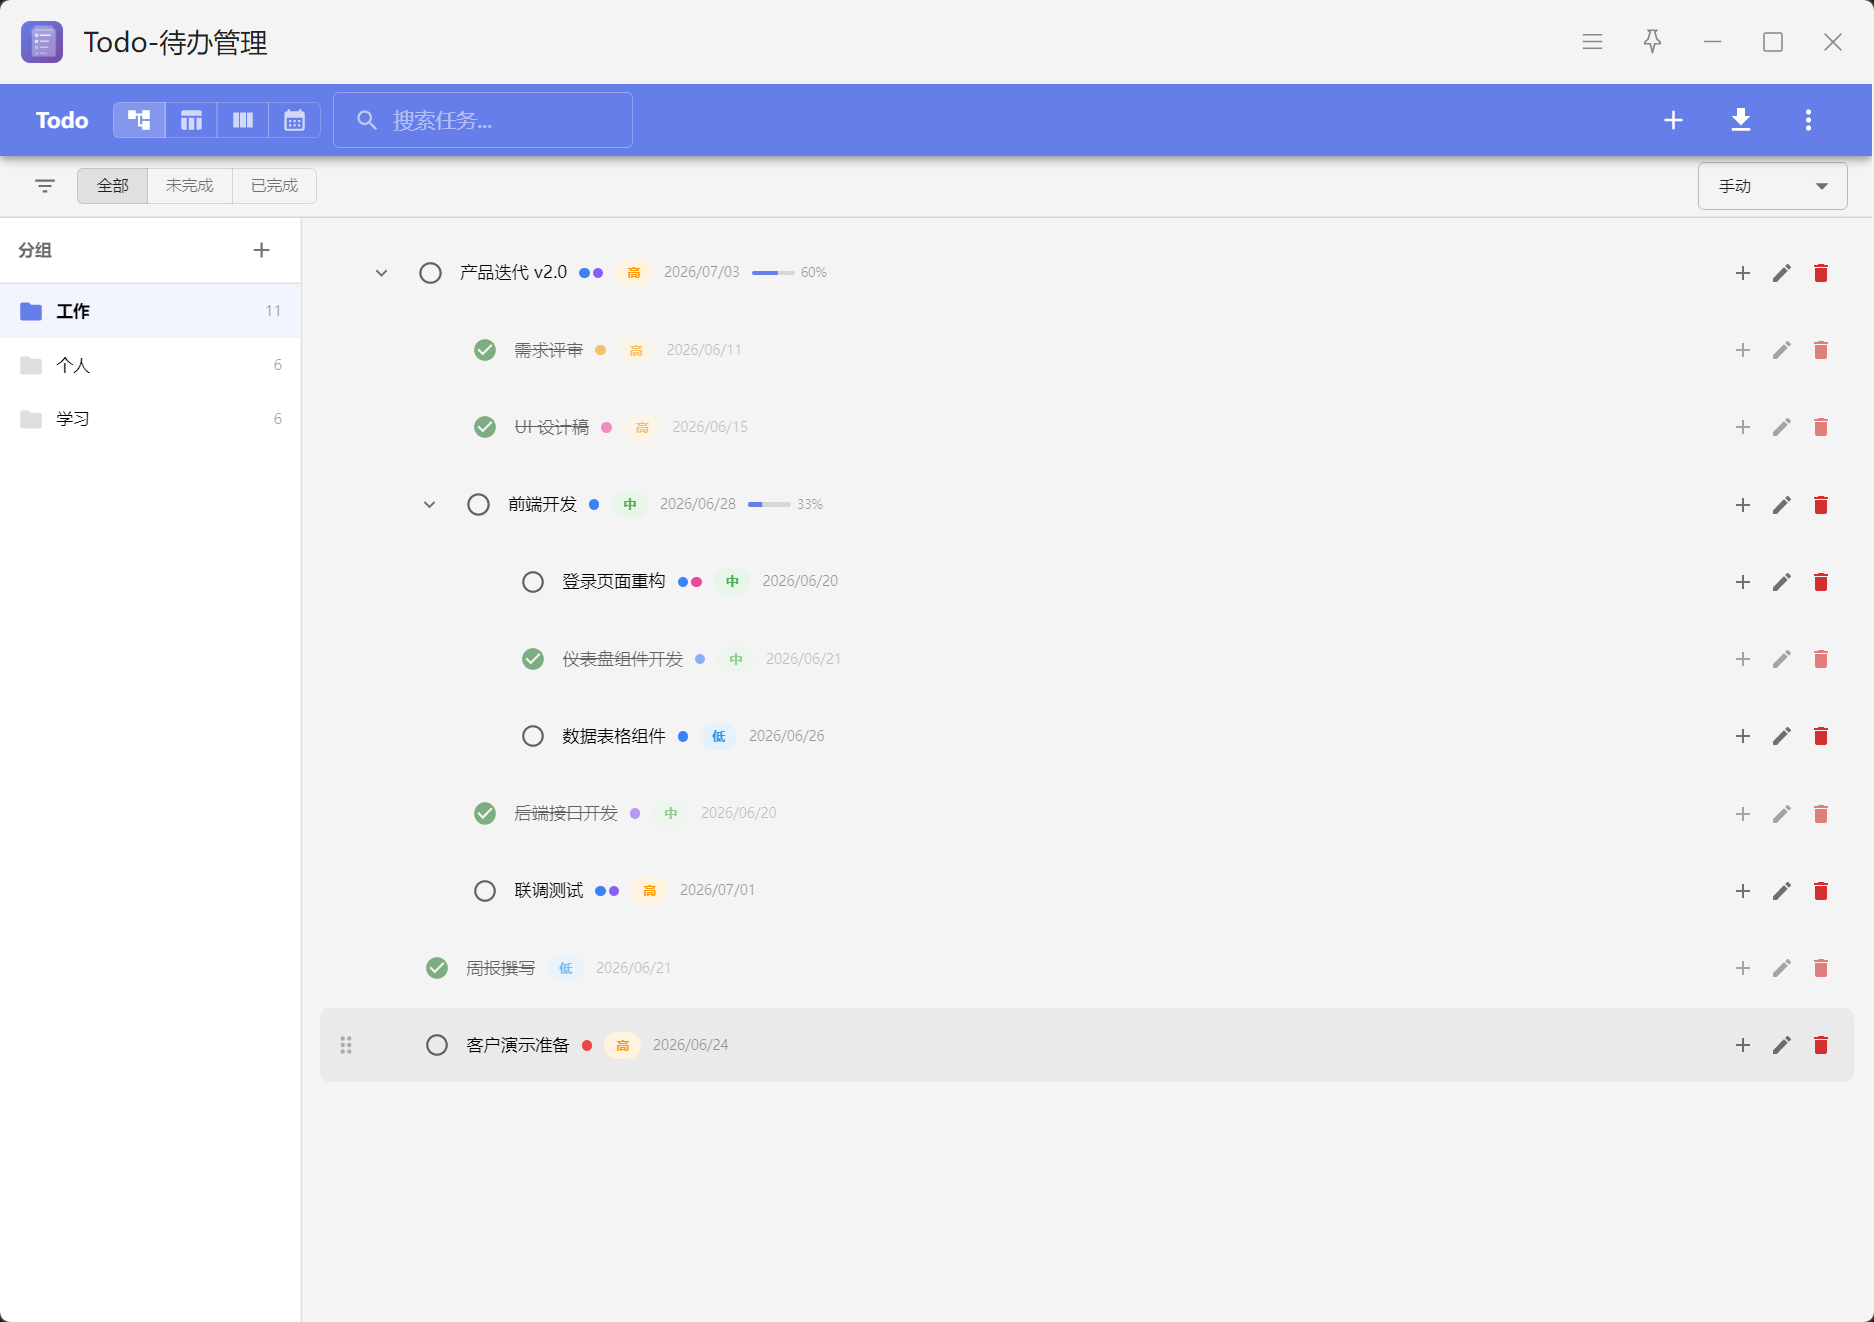The image size is (1874, 1322).
Task: Focus the 搜索任务 search field
Action: tap(483, 120)
